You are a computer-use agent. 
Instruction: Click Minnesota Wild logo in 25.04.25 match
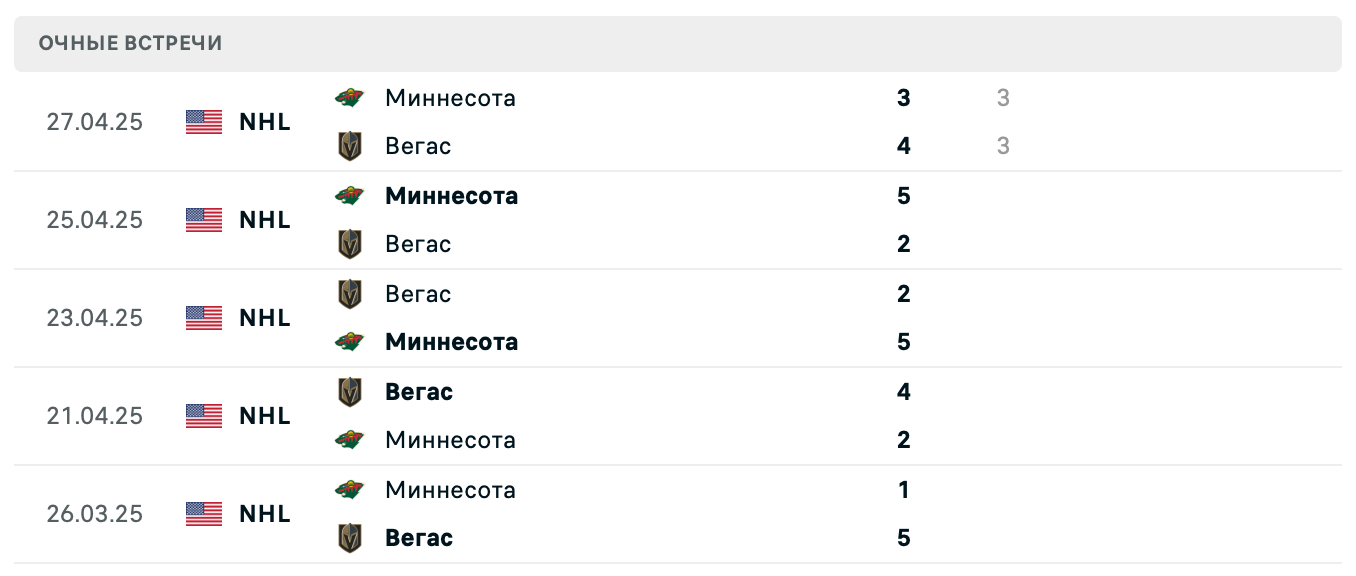349,196
